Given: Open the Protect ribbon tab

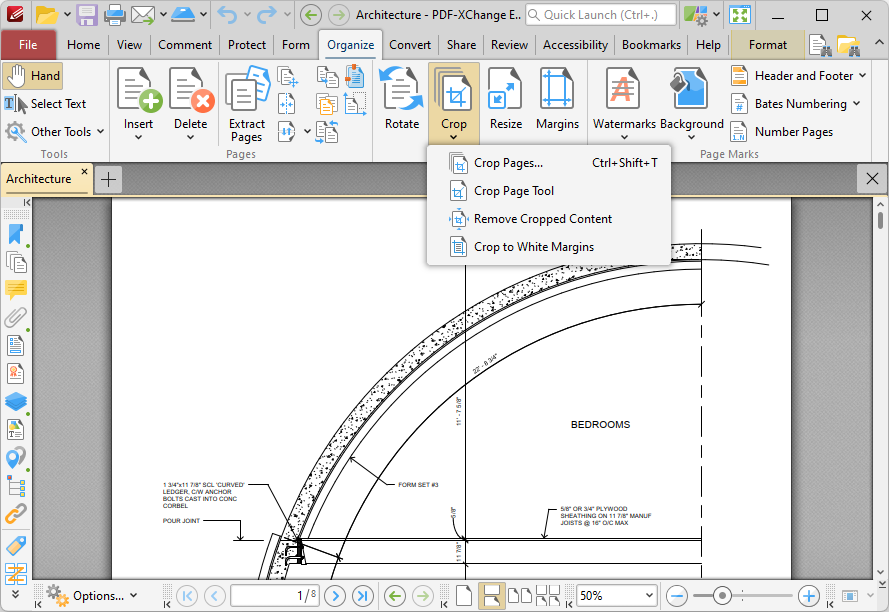Looking at the screenshot, I should point(247,45).
